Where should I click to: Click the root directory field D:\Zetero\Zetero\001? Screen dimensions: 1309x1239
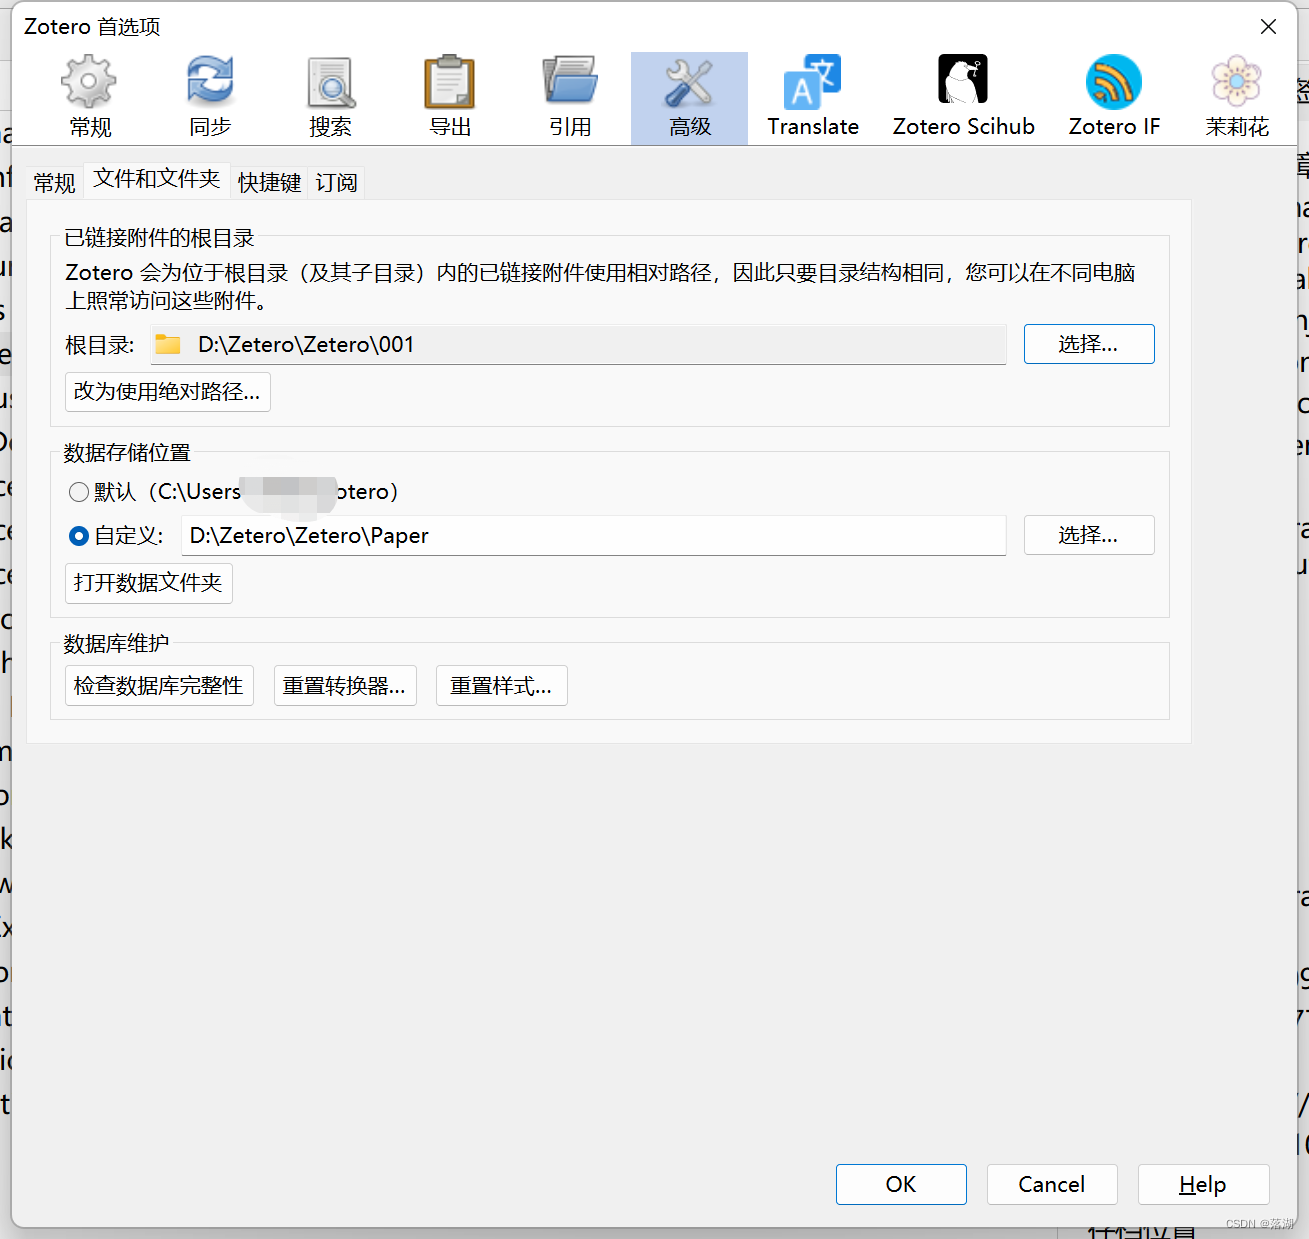[578, 344]
